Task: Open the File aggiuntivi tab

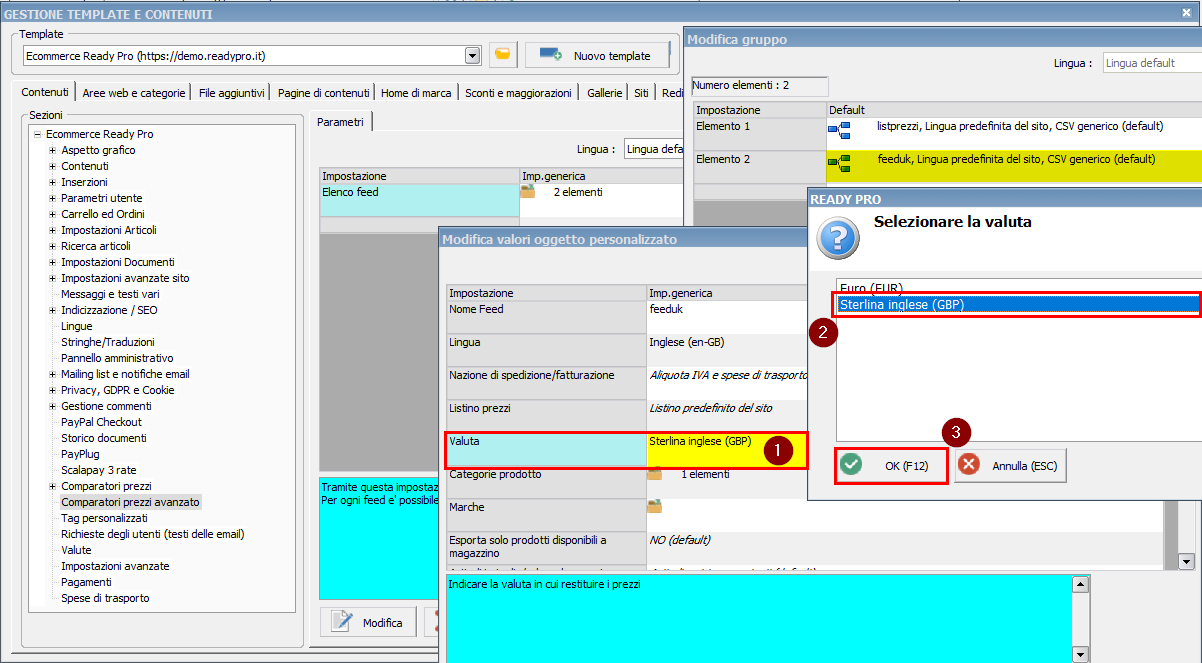Action: pyautogui.click(x=232, y=93)
